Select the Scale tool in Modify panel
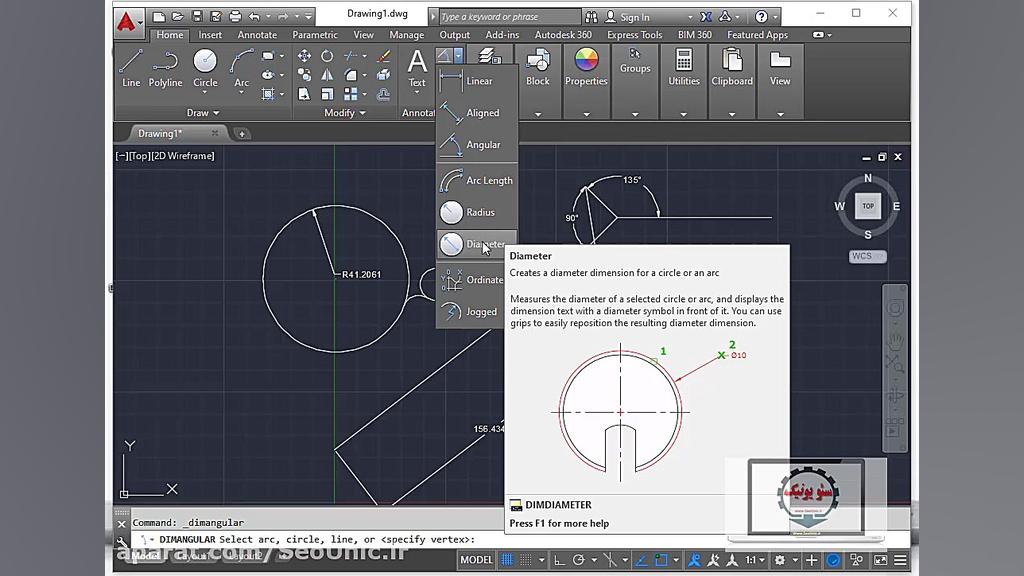Viewport: 1024px width, 576px height. [327, 94]
